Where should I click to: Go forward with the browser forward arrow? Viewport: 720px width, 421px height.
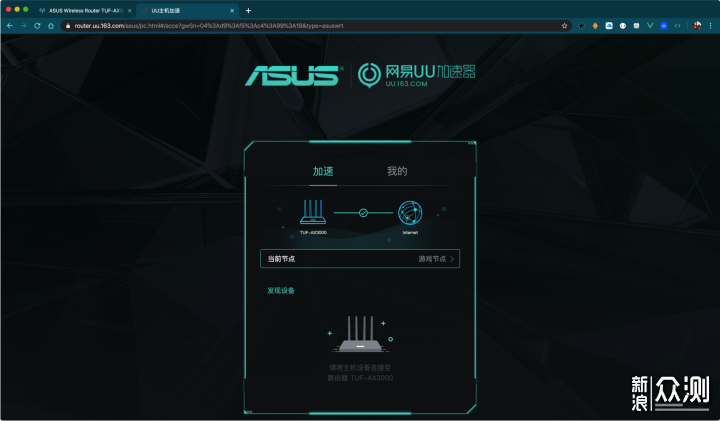[23, 26]
